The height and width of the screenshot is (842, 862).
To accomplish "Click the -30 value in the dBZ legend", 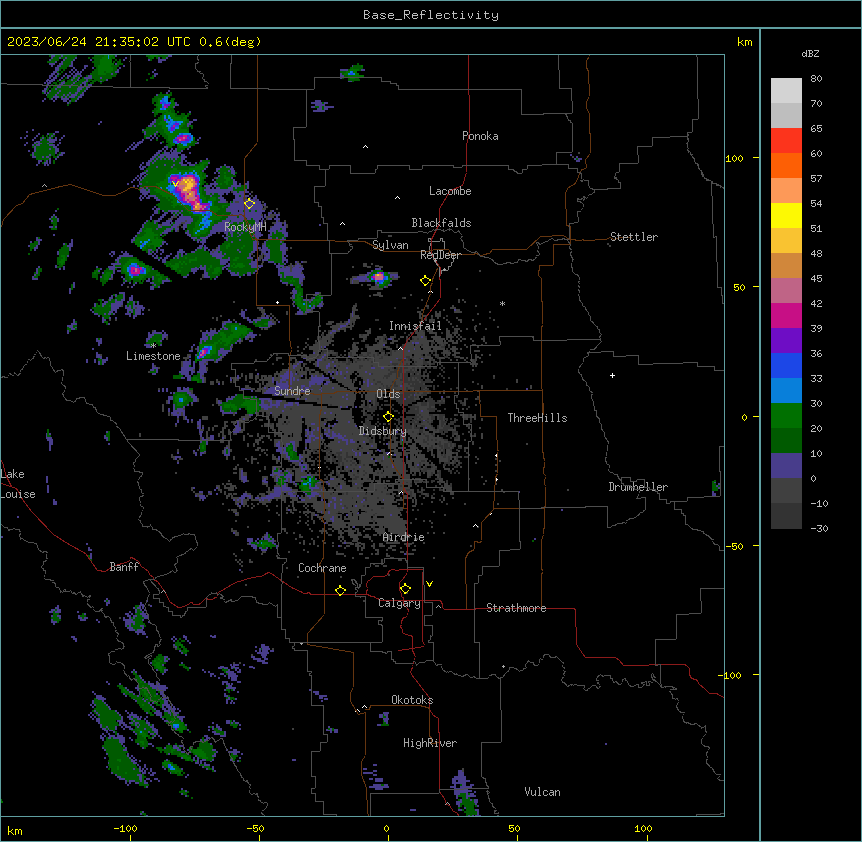I will [819, 528].
